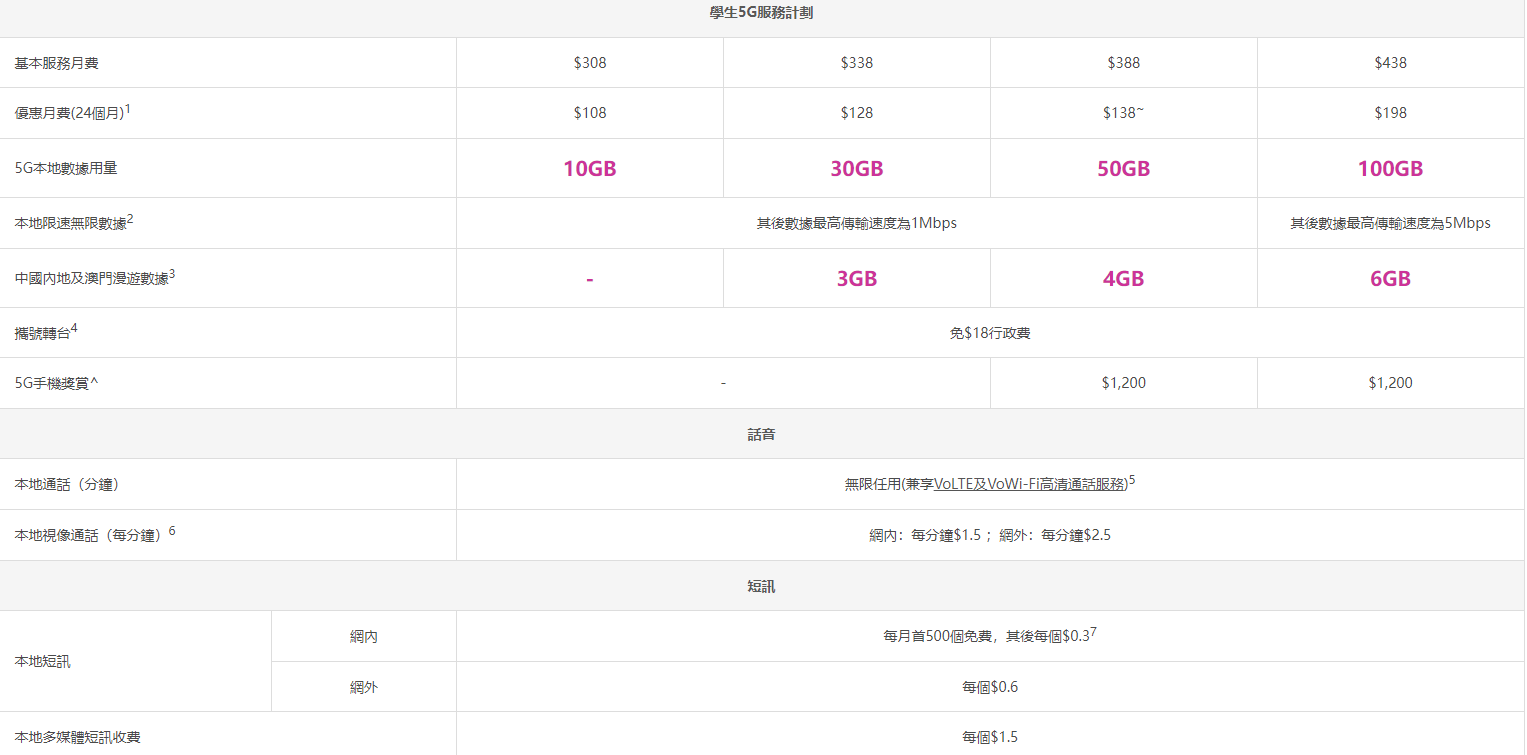Click the 學生5G服務計劃 table heading
The height and width of the screenshot is (755, 1527).
761,13
